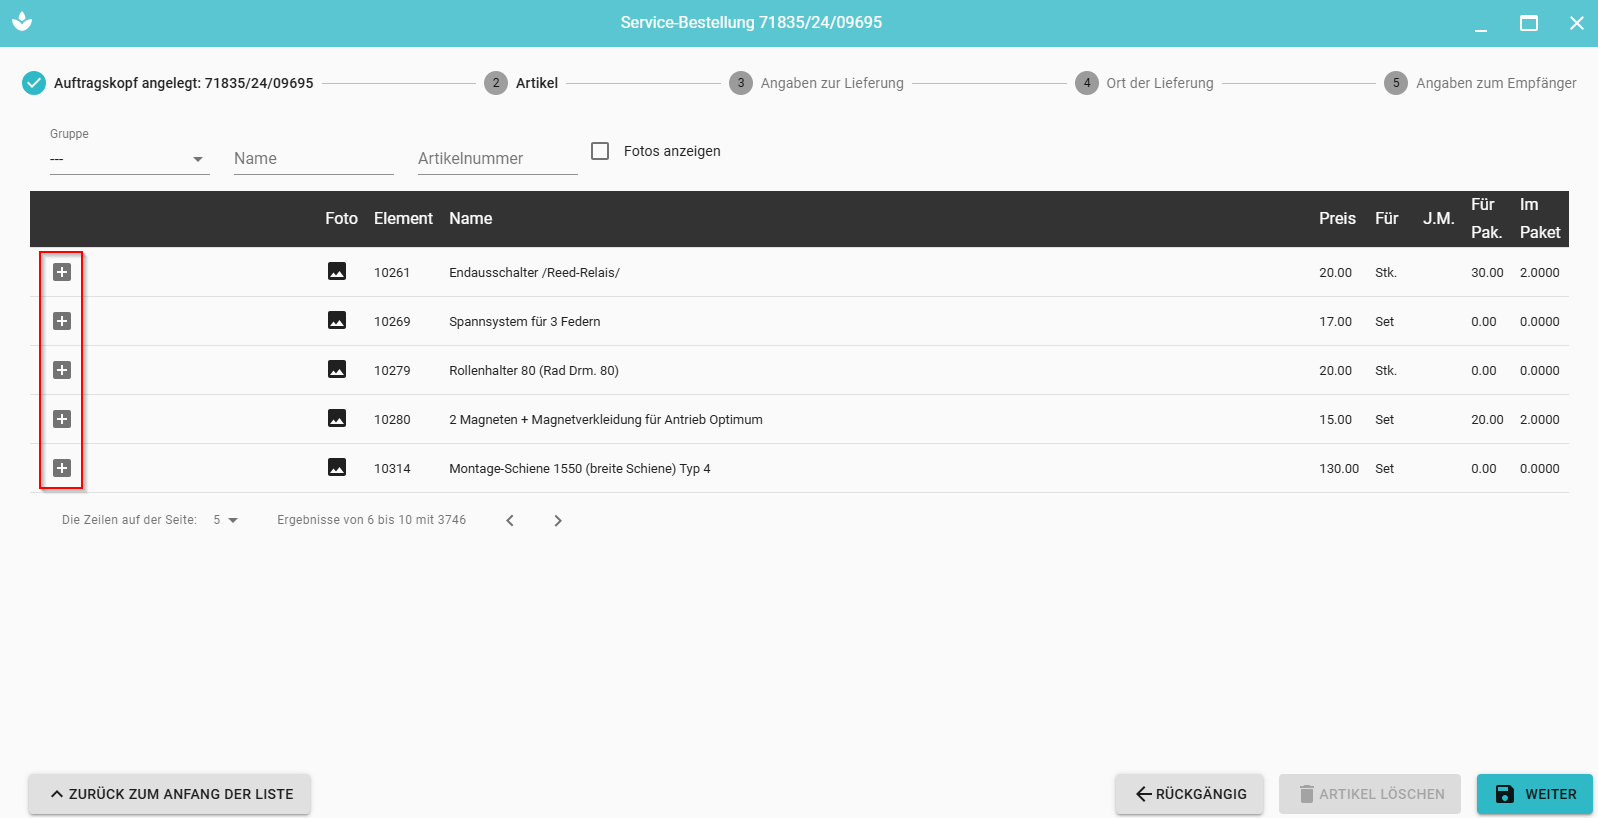Focus the Artikelnummer filter field

tap(497, 159)
